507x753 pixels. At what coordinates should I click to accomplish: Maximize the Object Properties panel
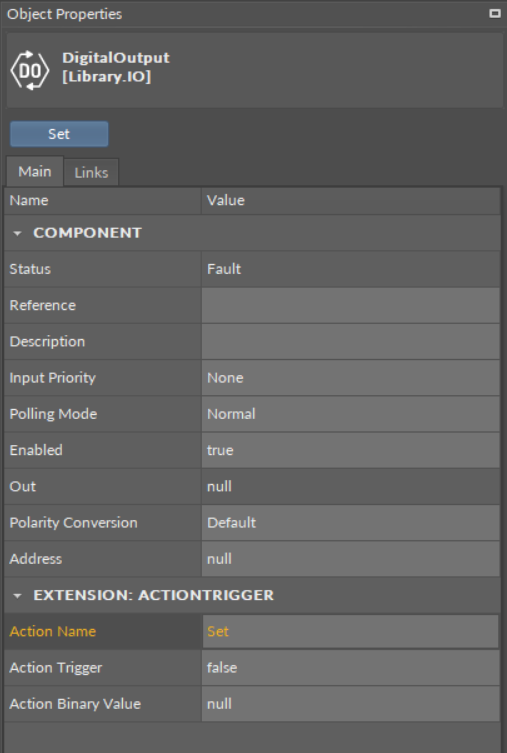click(x=495, y=13)
